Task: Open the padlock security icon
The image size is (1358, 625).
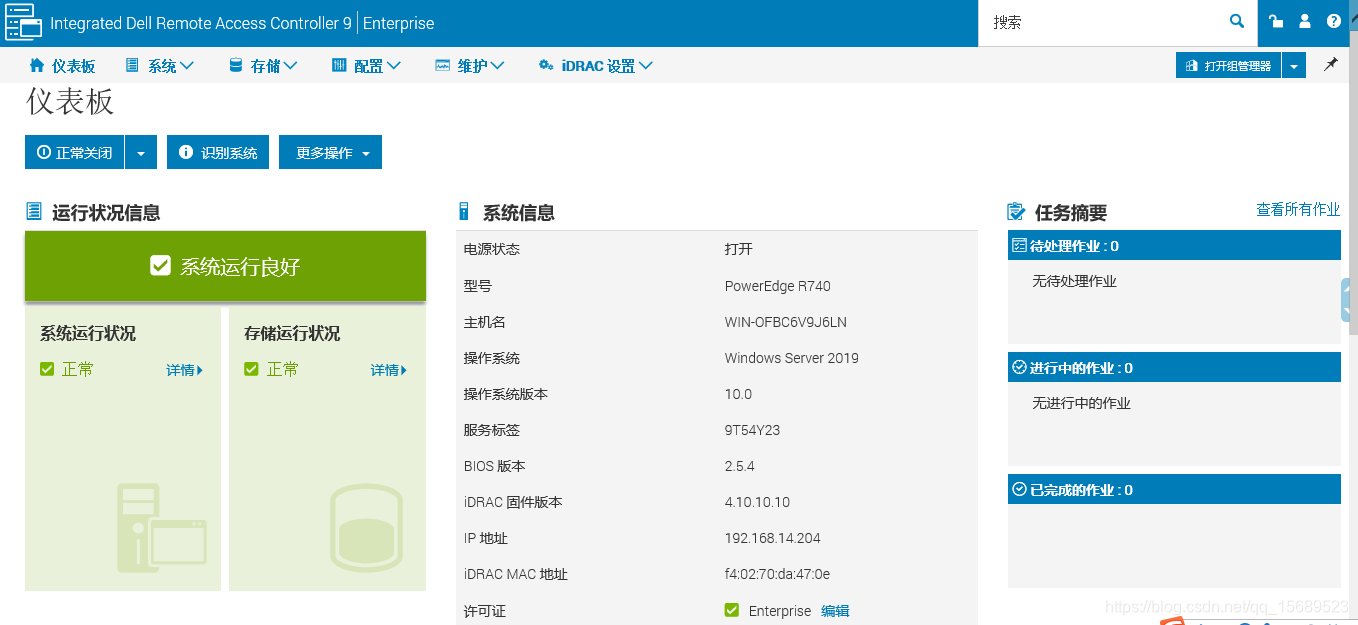Action: pos(1275,20)
